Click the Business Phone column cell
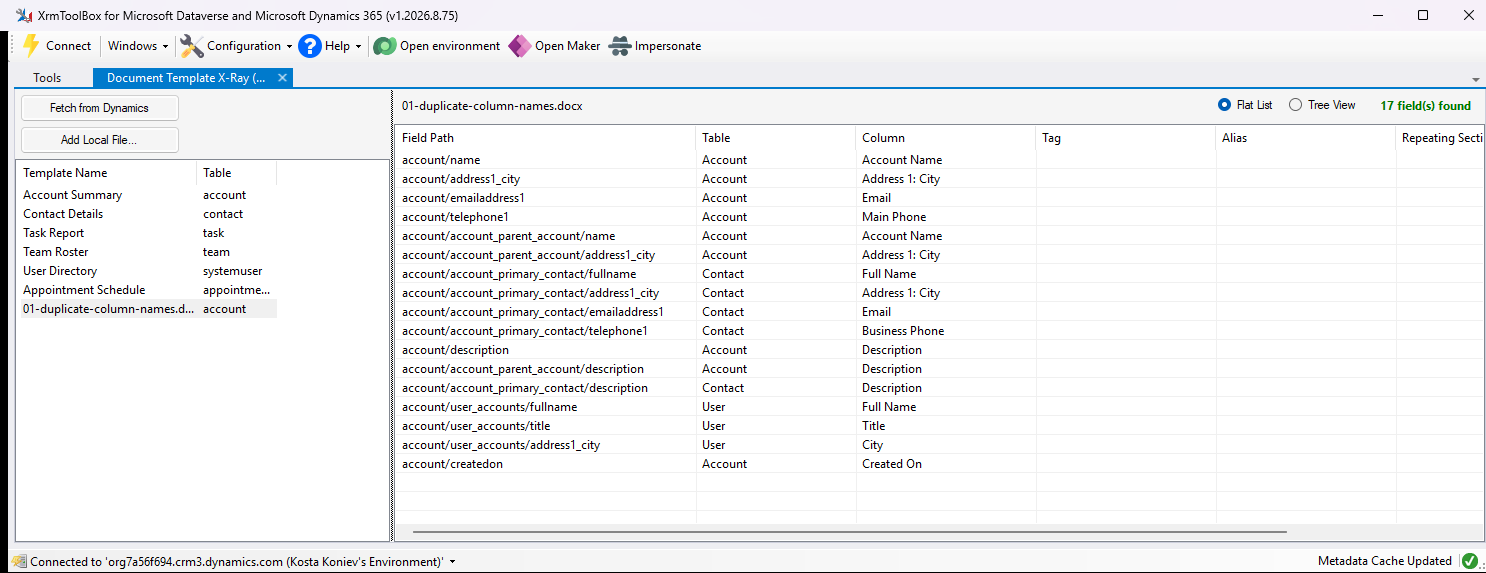The width and height of the screenshot is (1486, 573). point(903,331)
